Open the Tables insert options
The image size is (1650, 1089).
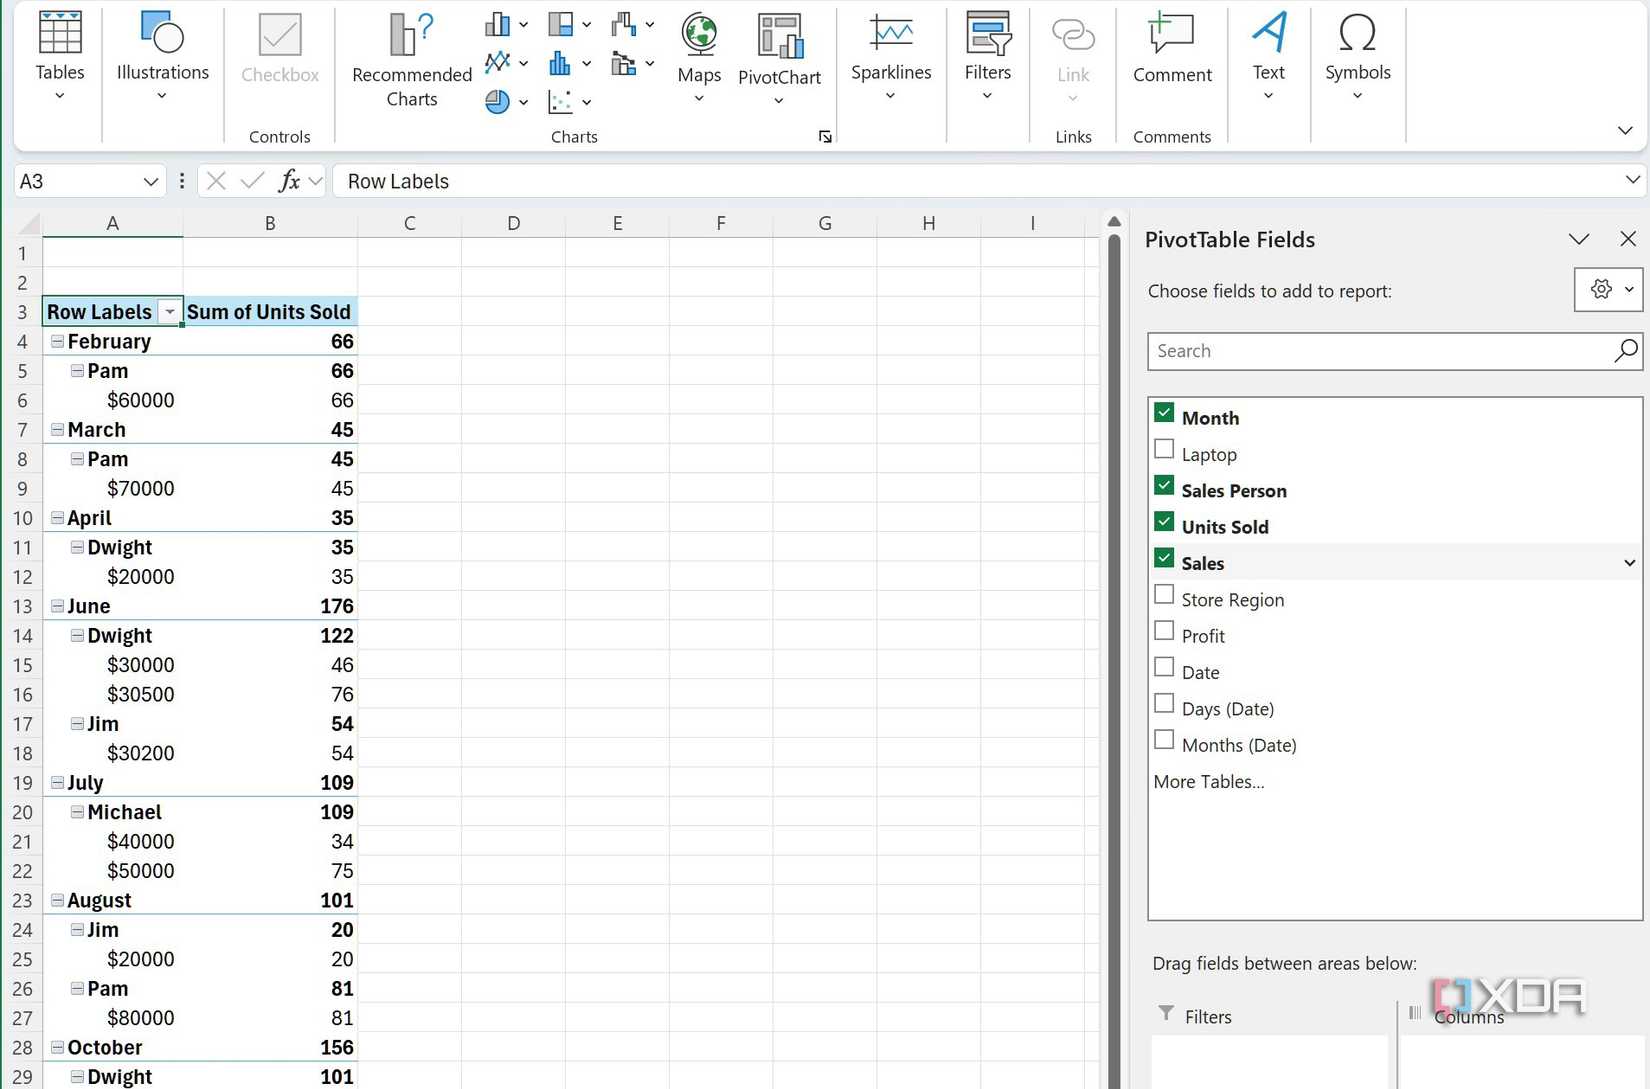click(x=59, y=47)
